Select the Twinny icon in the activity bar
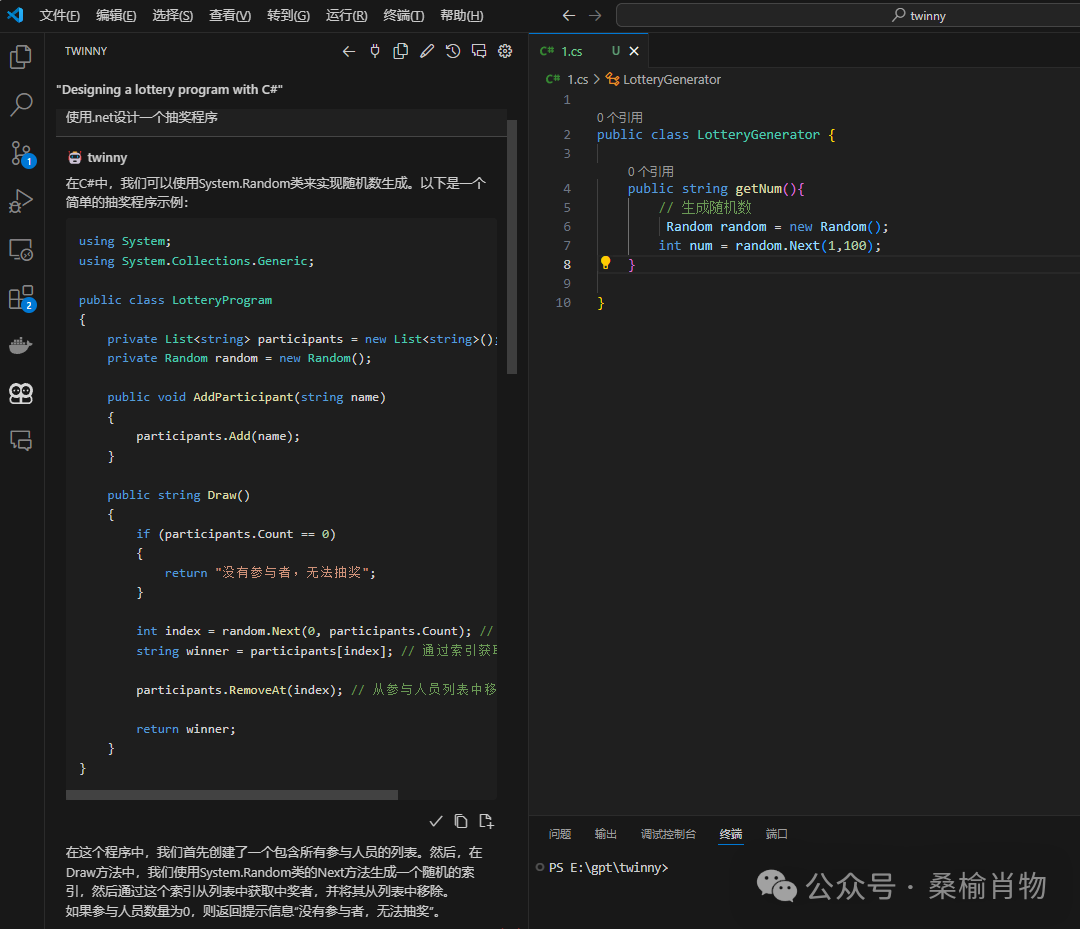This screenshot has height=929, width=1080. pyautogui.click(x=21, y=393)
